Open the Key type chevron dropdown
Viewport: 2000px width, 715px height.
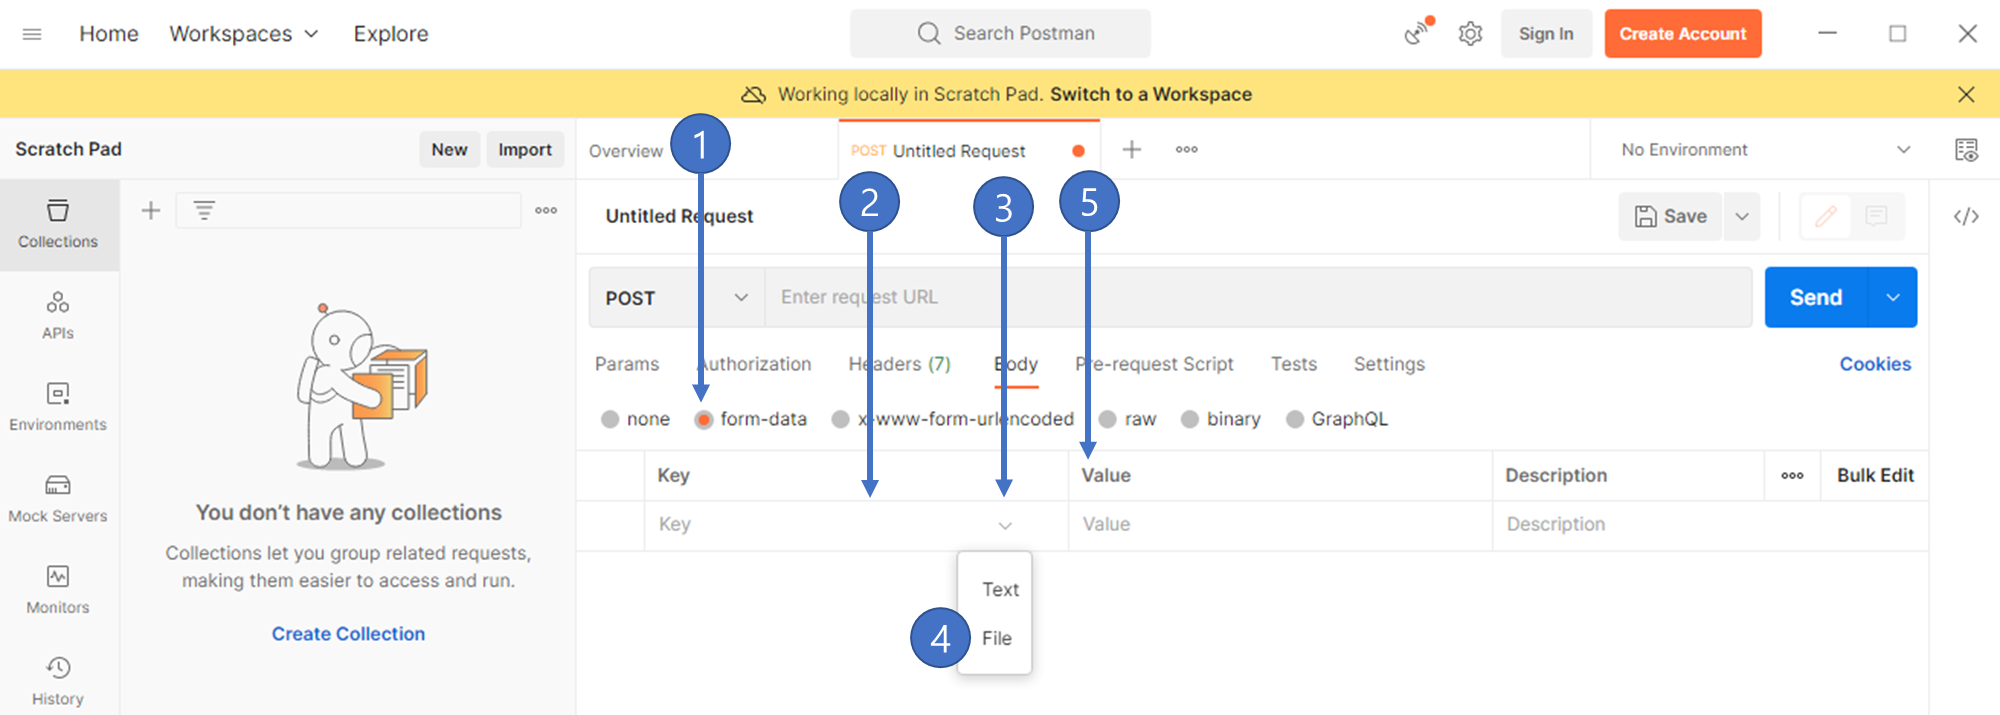(1005, 525)
